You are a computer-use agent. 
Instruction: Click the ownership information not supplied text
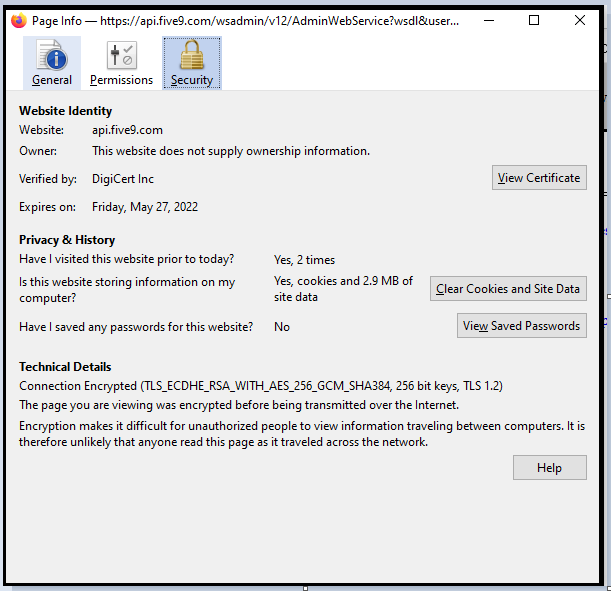click(x=231, y=151)
